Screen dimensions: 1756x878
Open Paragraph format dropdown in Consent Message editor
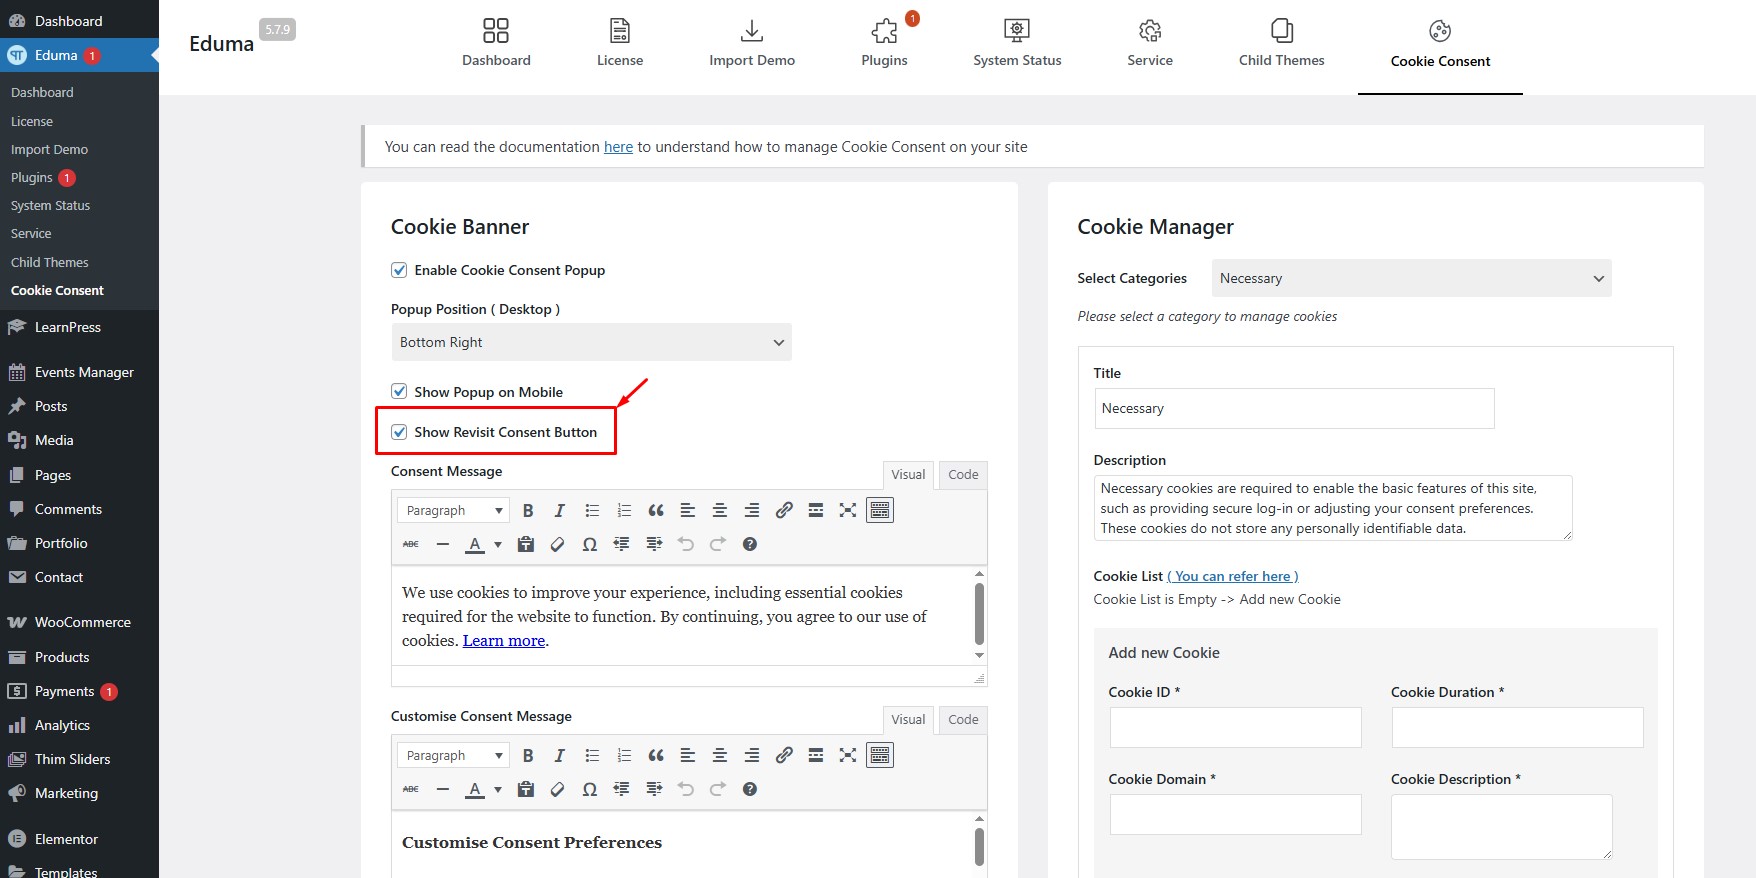[x=453, y=511]
